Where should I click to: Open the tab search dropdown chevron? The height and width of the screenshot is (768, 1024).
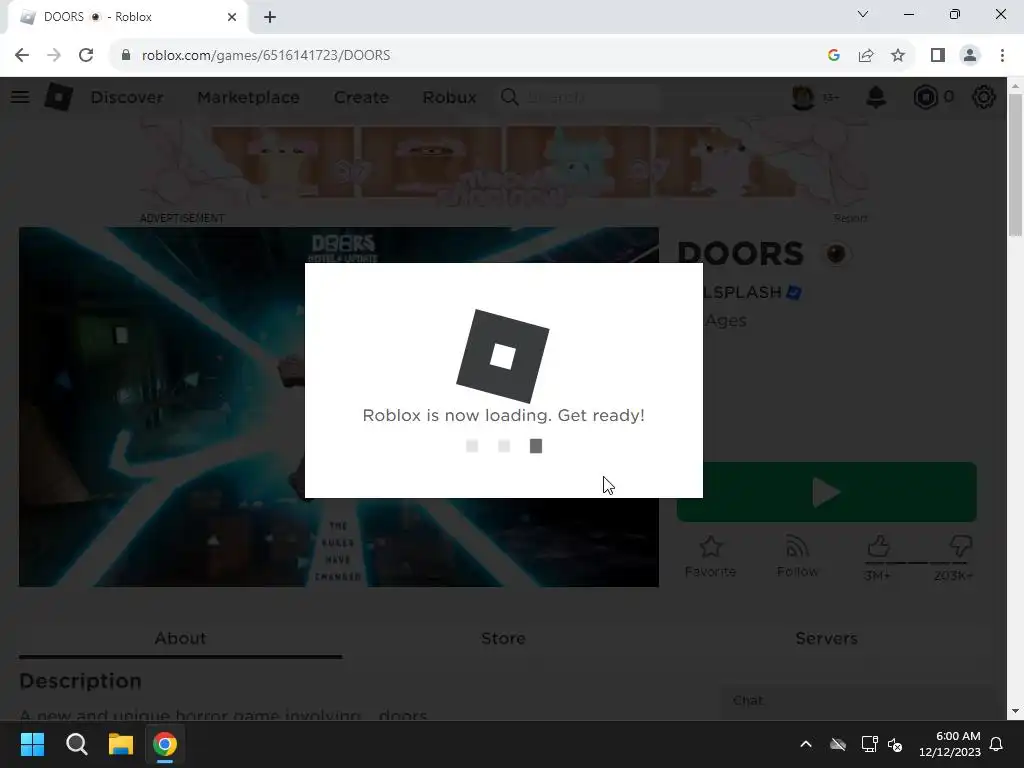pyautogui.click(x=863, y=14)
